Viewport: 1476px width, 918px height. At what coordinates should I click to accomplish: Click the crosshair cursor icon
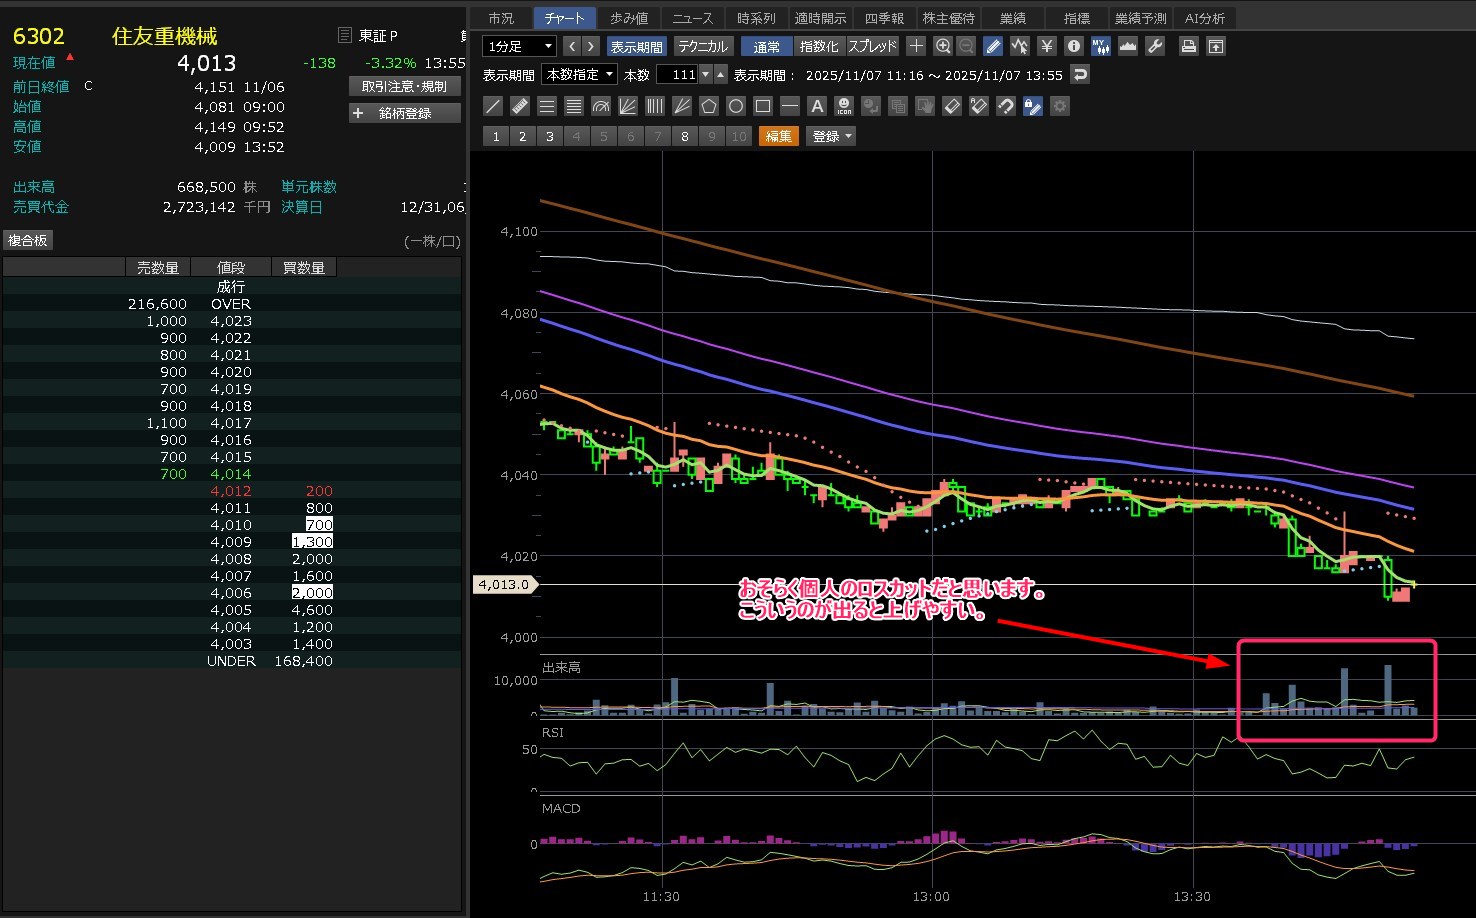915,46
